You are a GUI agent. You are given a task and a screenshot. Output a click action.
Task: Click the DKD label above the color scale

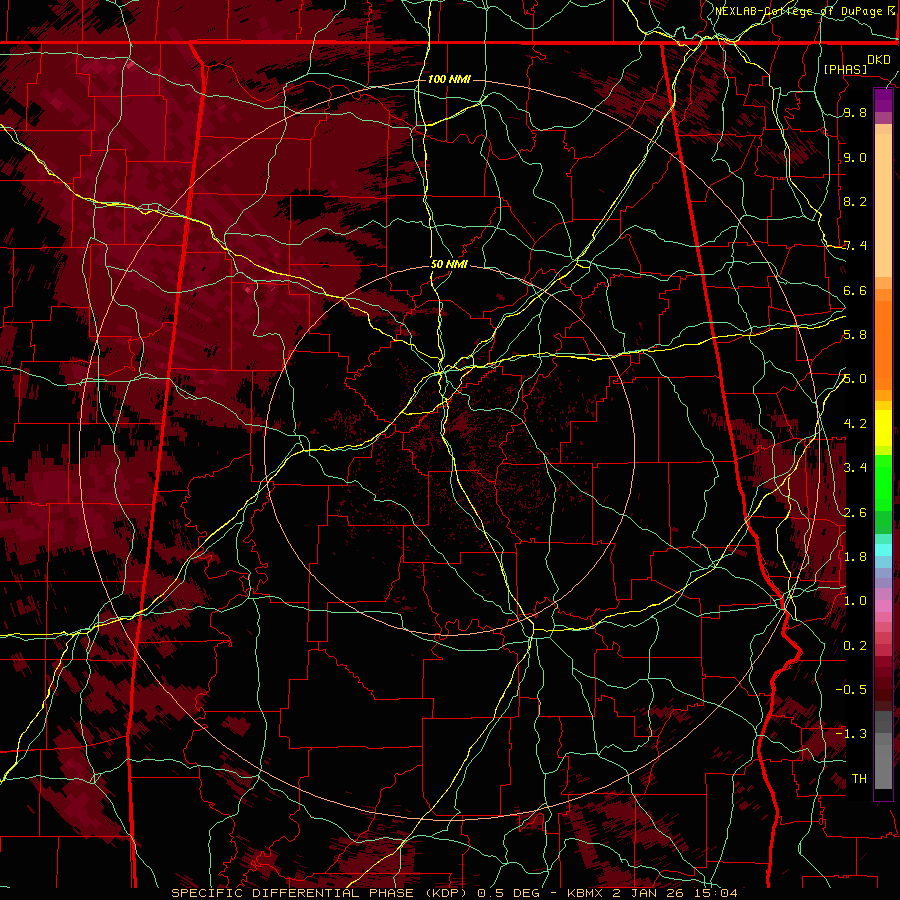878,60
